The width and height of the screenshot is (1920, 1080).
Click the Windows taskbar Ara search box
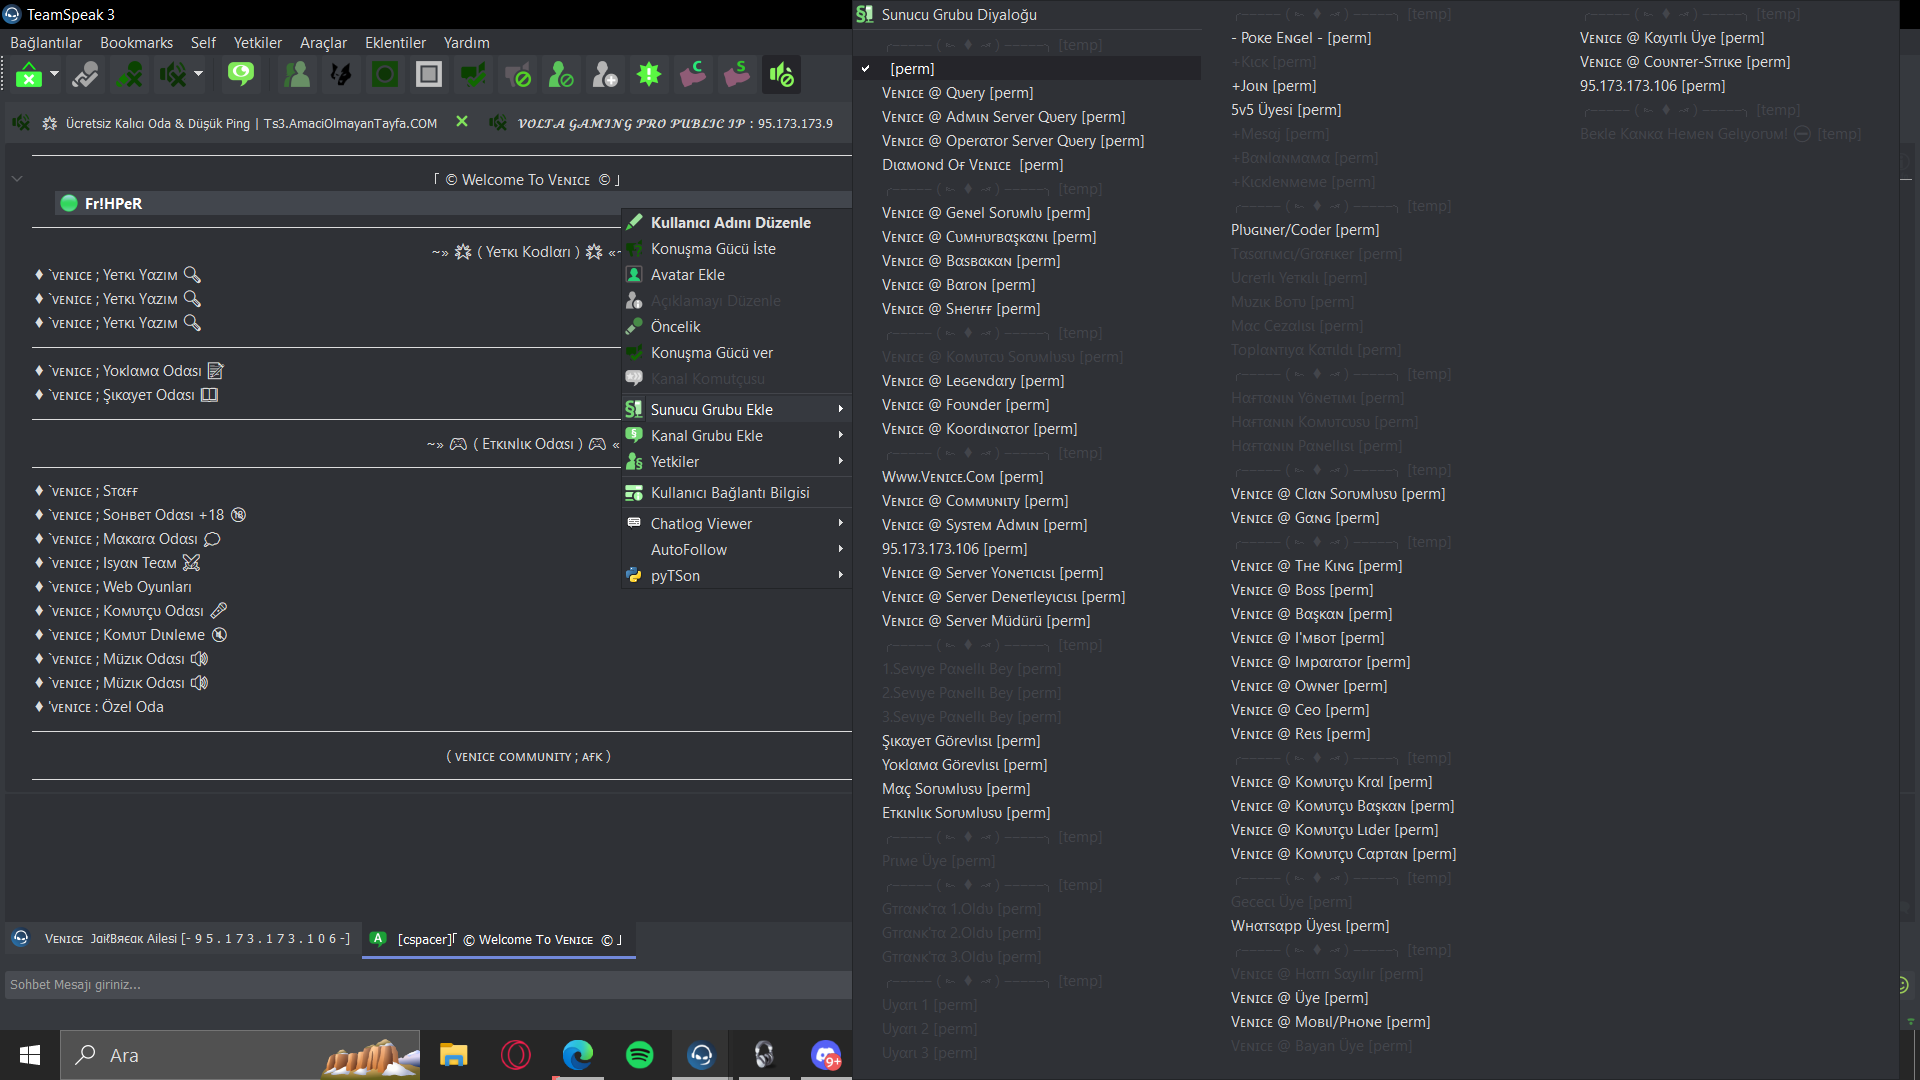[x=240, y=1055]
